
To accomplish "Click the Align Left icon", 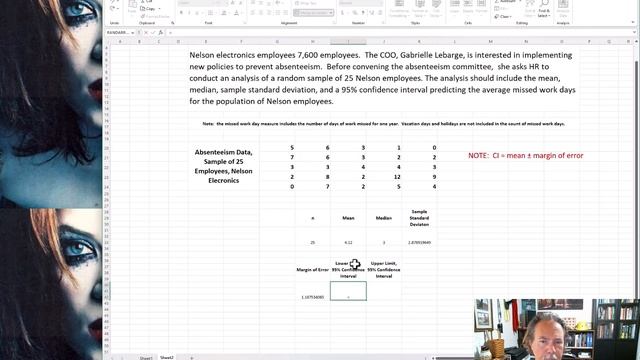I will coord(253,13).
